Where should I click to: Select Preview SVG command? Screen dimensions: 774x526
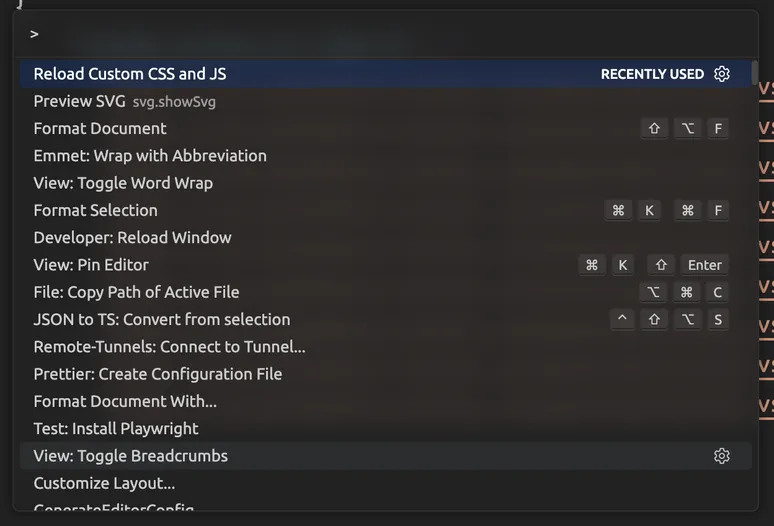coord(80,101)
